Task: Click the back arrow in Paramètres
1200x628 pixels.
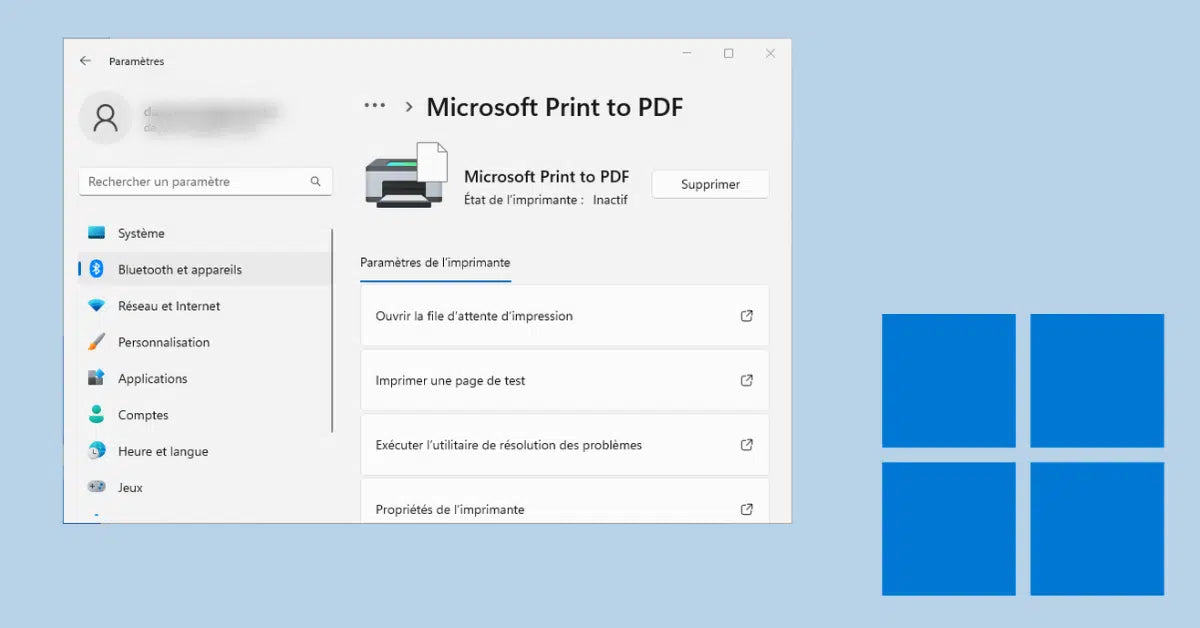Action: pyautogui.click(x=85, y=61)
